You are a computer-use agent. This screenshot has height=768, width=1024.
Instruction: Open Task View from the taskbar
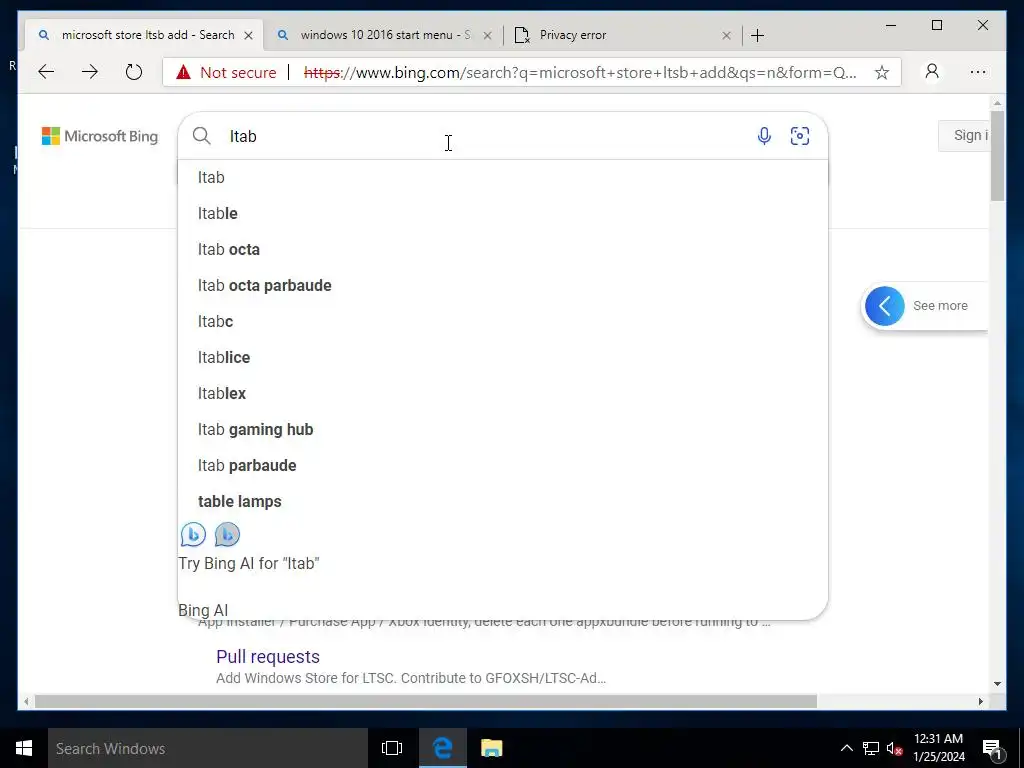(x=392, y=748)
